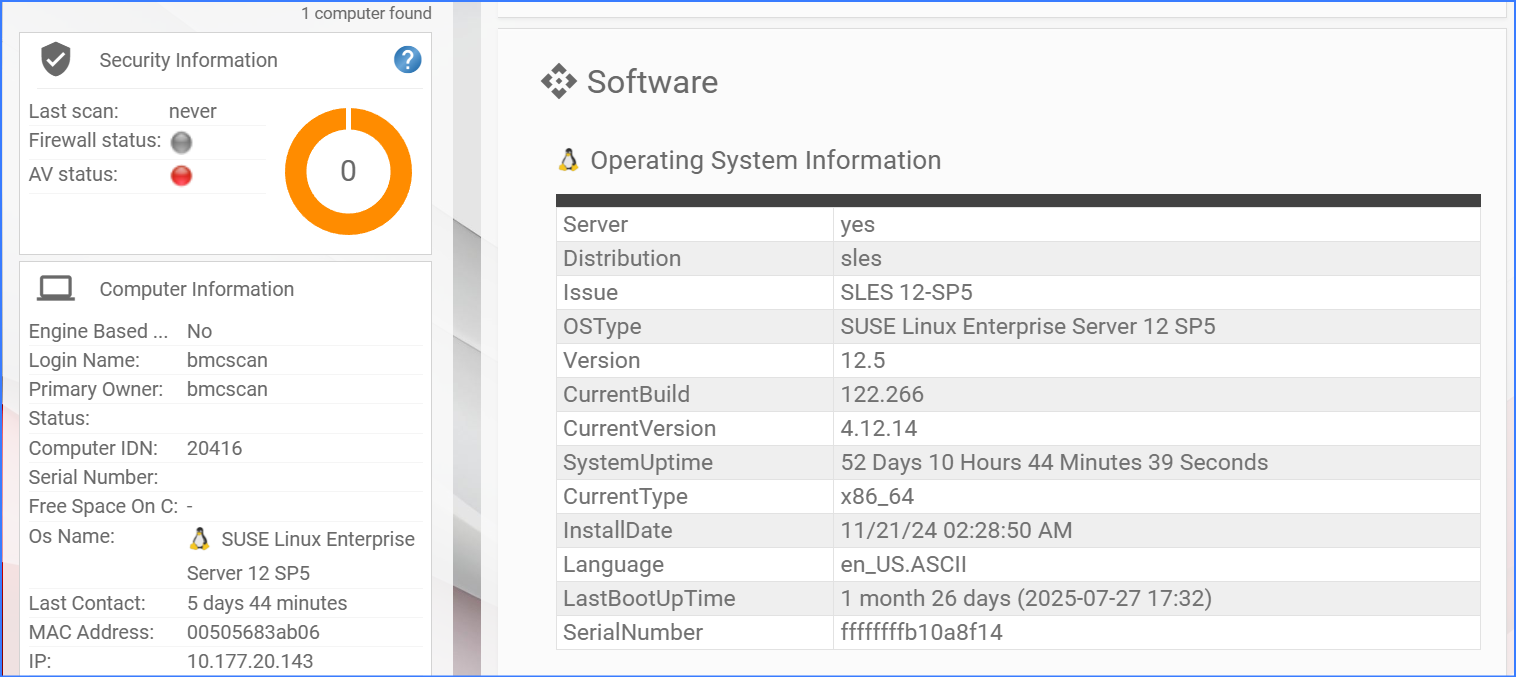Viewport: 1516px width, 677px height.
Task: Click the CurrentBuild value 122.266
Action: point(882,394)
